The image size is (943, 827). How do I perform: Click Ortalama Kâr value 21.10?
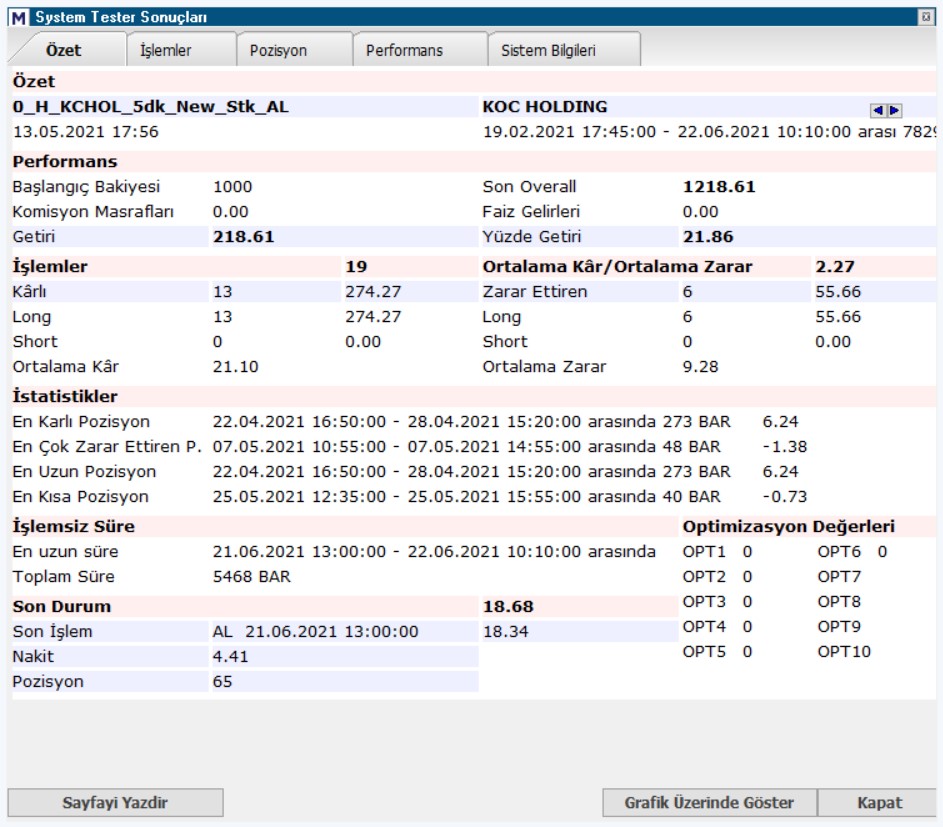click(235, 366)
